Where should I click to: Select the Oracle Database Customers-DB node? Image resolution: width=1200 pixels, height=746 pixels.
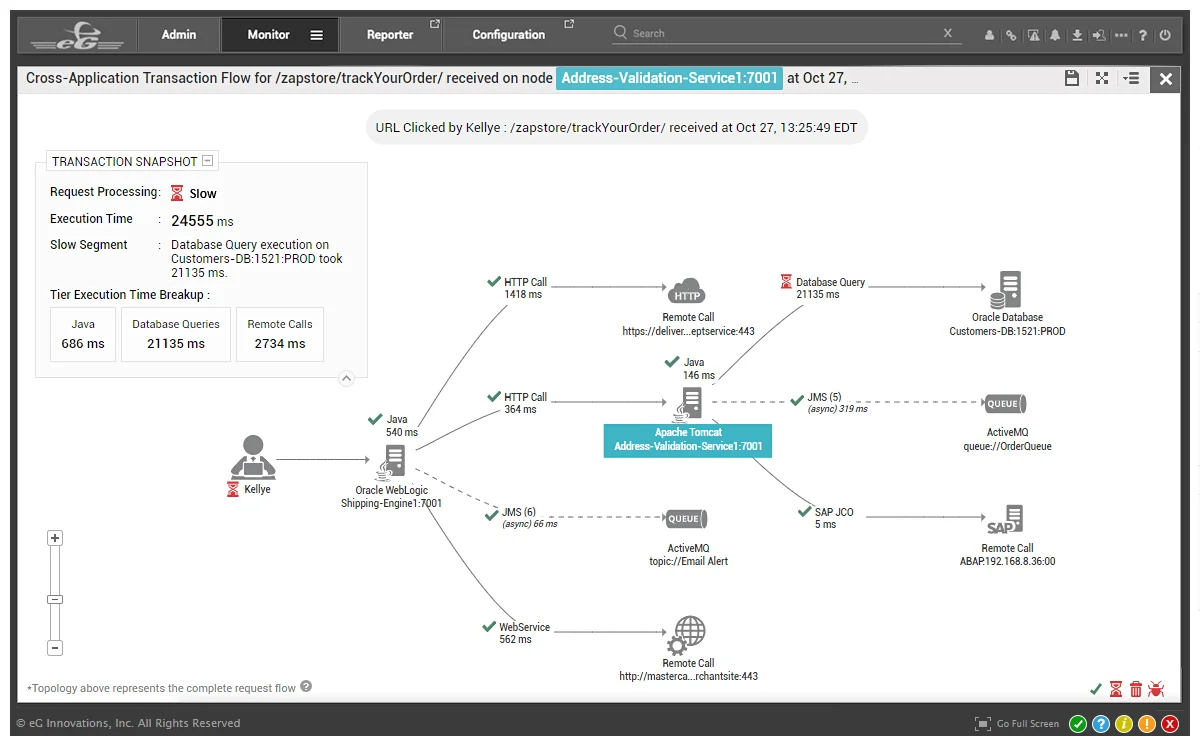point(1007,290)
